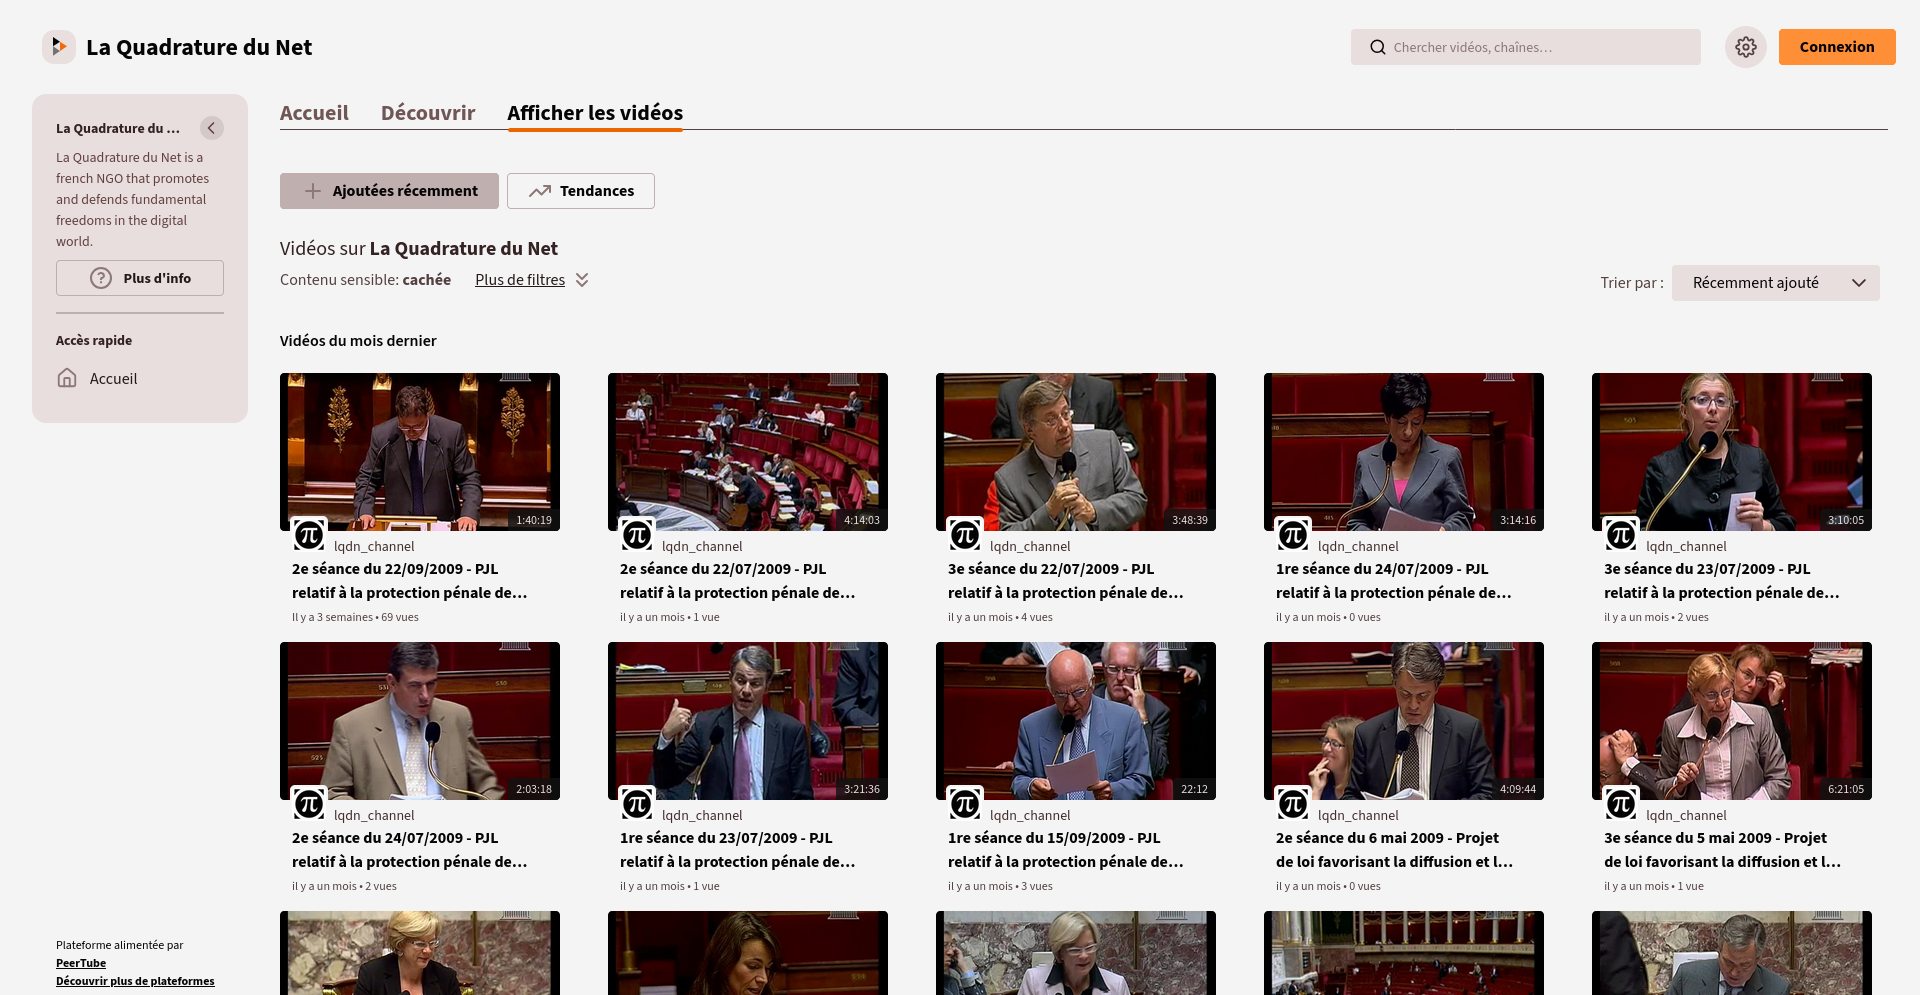Open Plus d'info about the instance
Viewport: 1920px width, 995px height.
coord(140,278)
